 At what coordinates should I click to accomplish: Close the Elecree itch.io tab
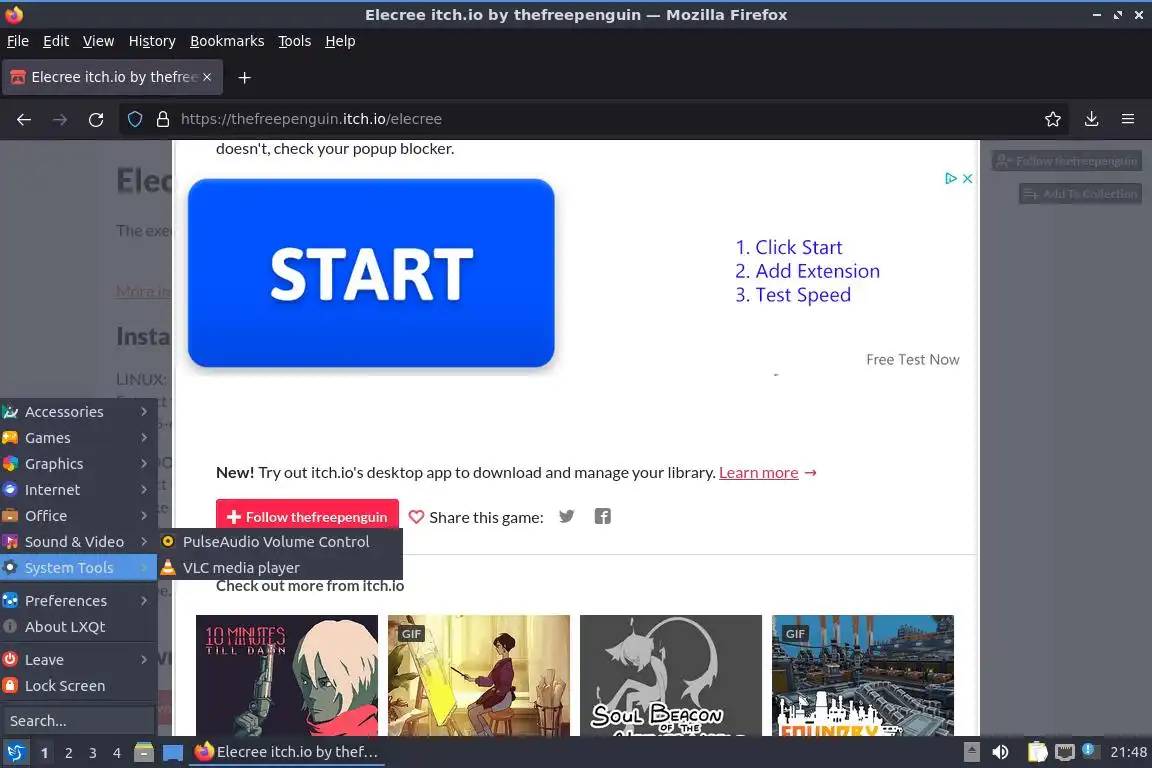(x=207, y=77)
